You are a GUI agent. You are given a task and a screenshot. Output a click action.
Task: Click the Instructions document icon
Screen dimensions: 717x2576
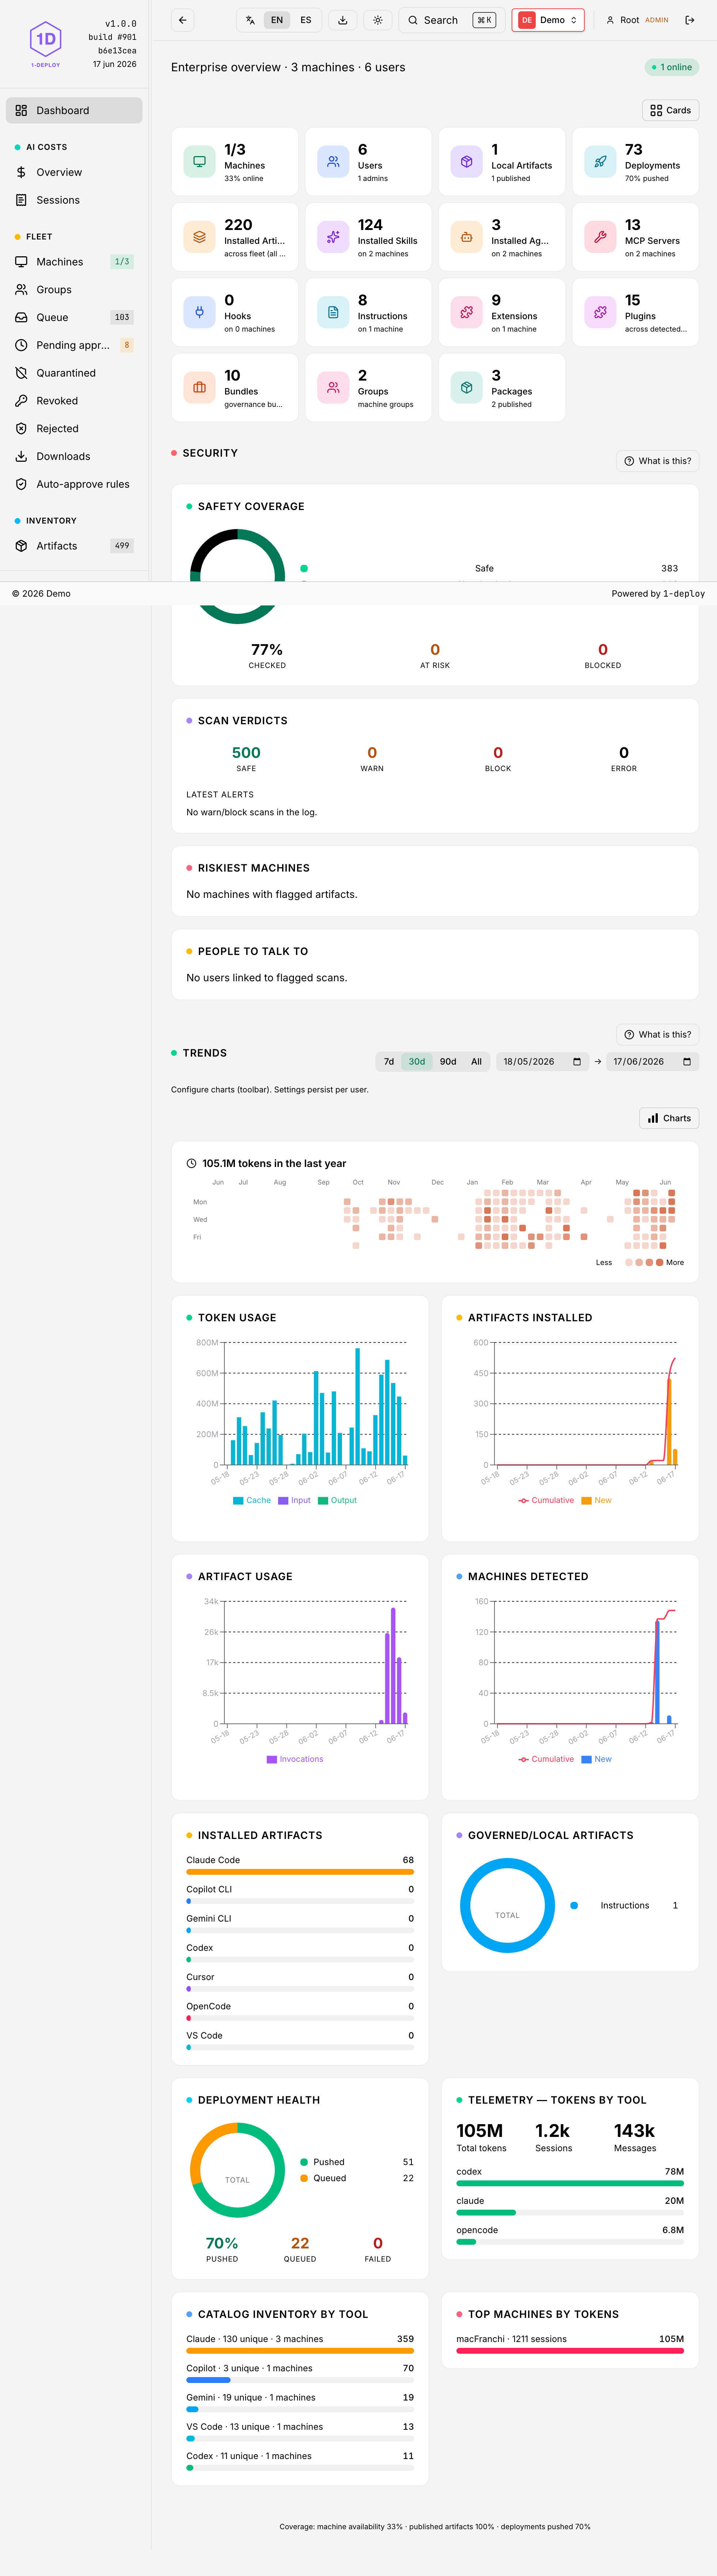pos(333,312)
